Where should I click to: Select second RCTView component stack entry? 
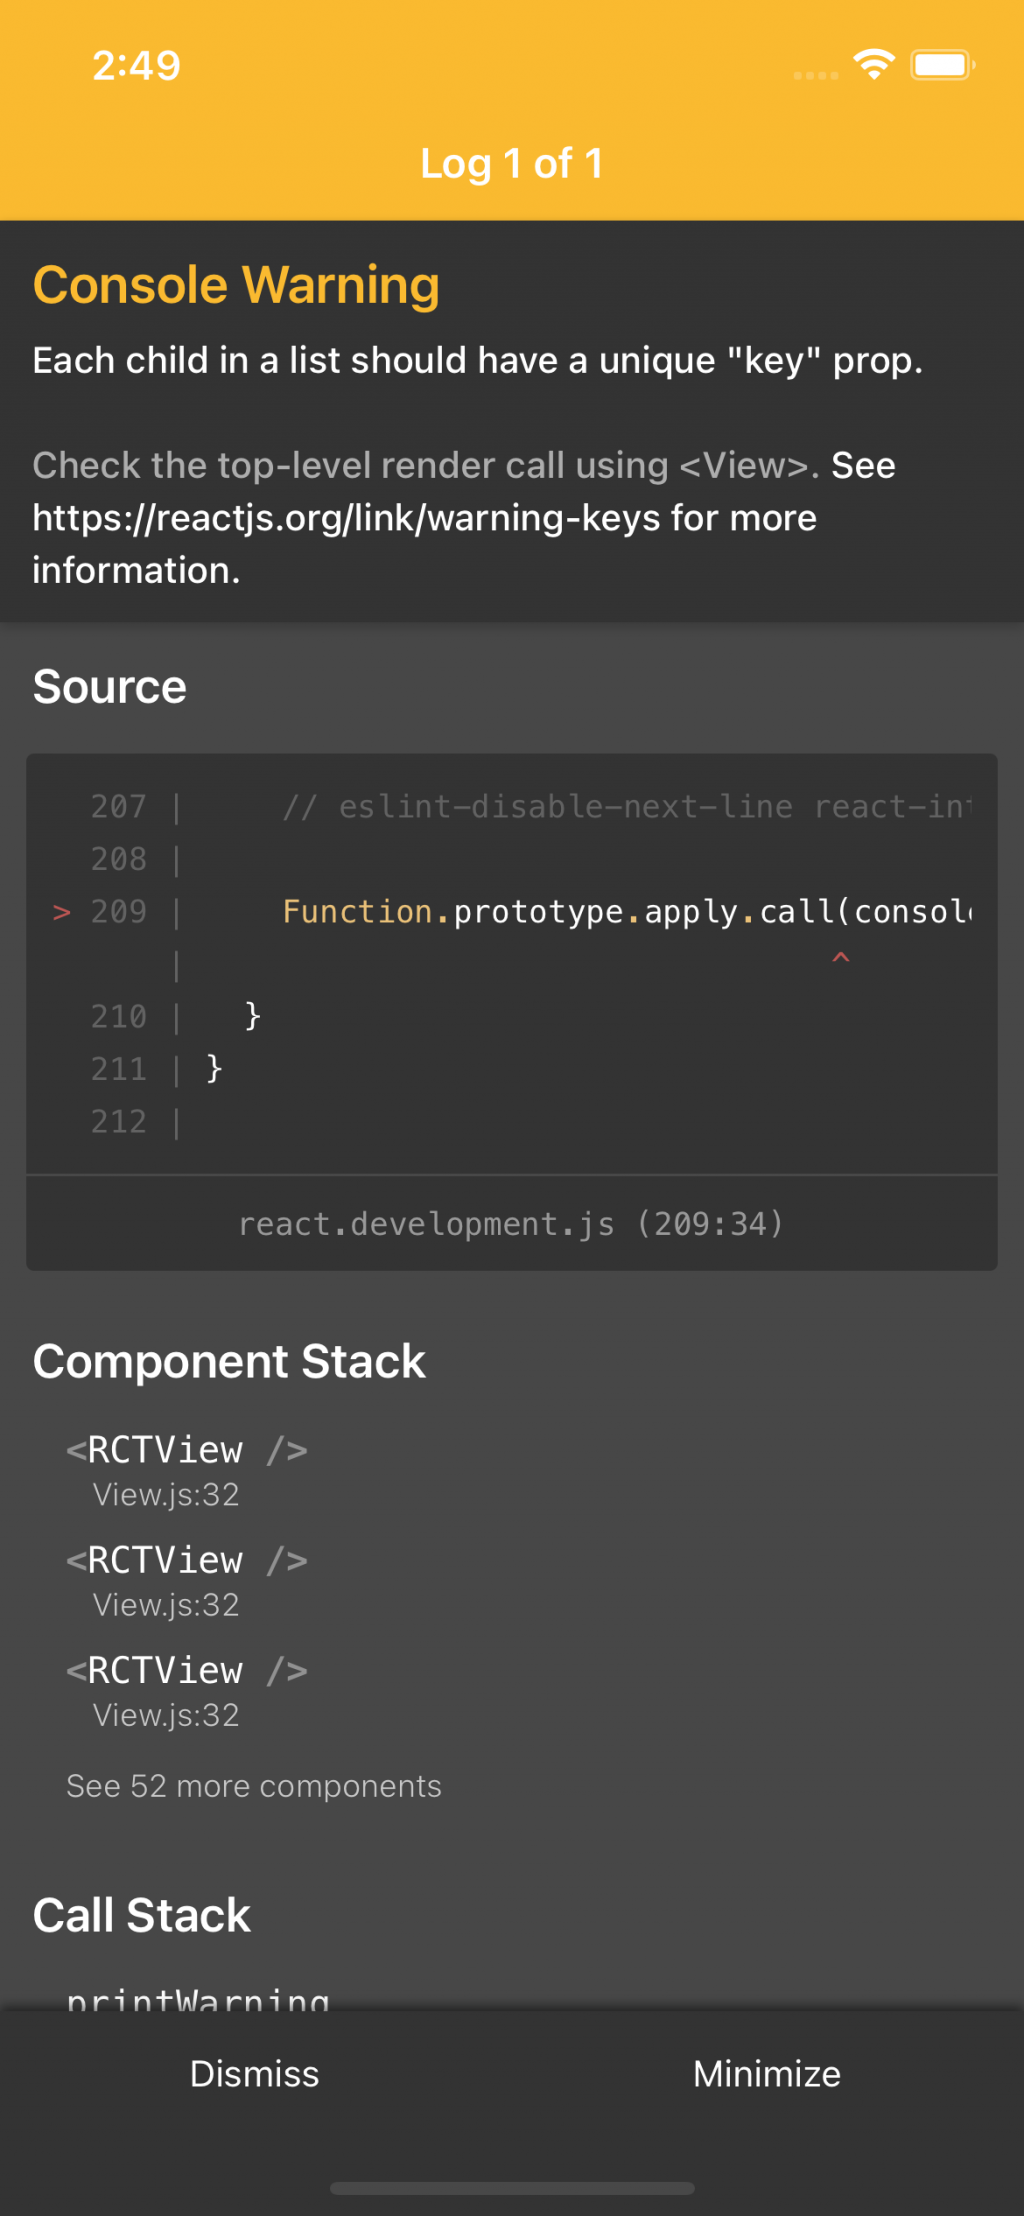click(187, 1579)
